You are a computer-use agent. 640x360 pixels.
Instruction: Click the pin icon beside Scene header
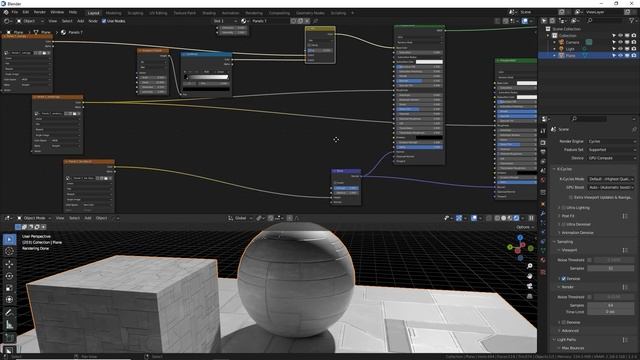tap(634, 129)
